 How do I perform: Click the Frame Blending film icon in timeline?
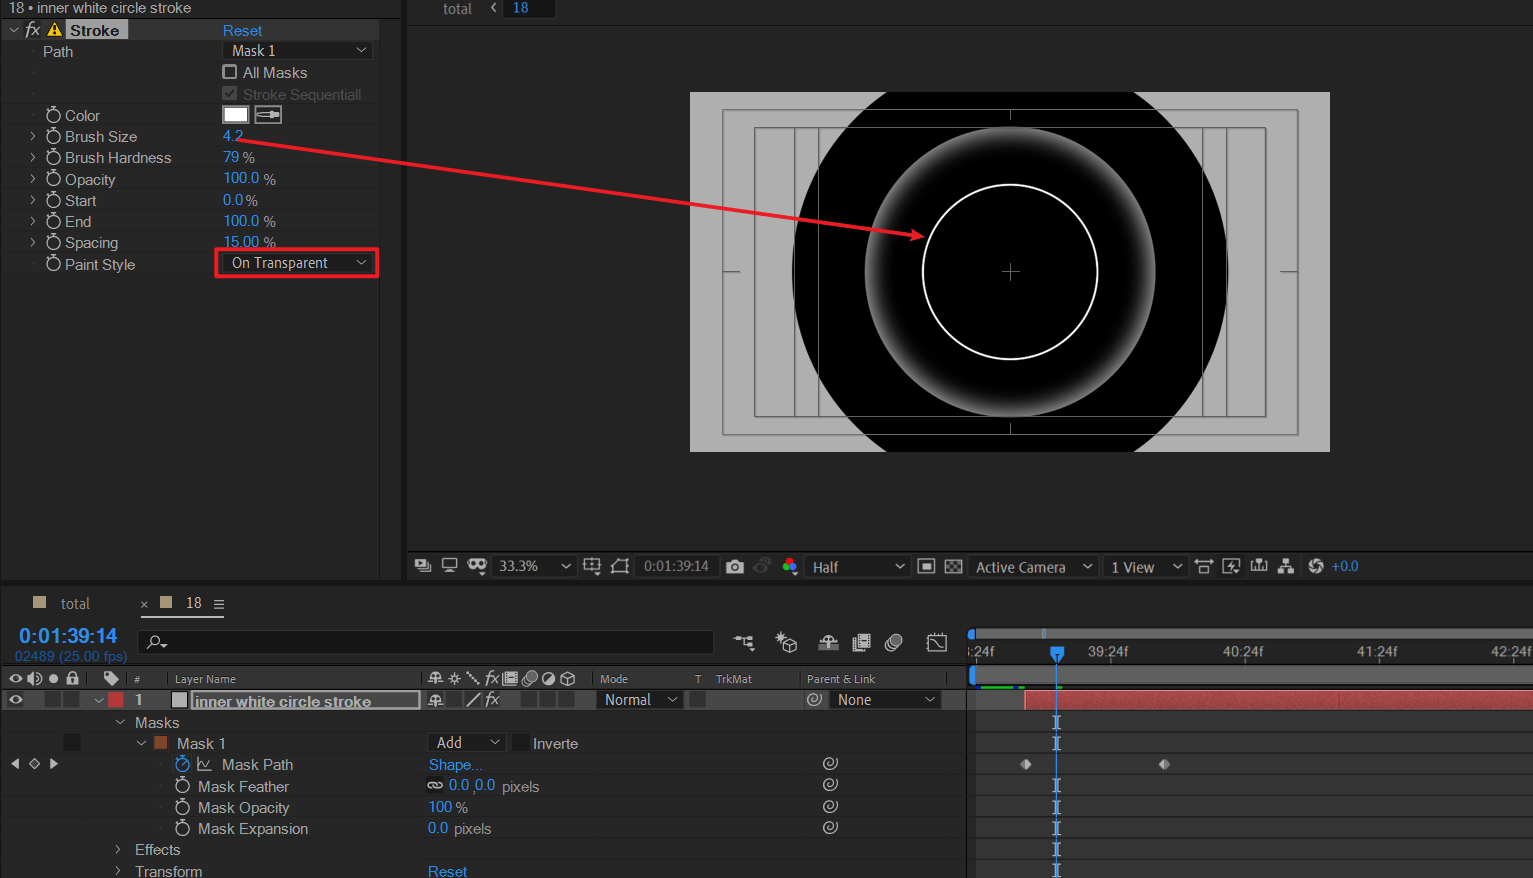[x=861, y=642]
